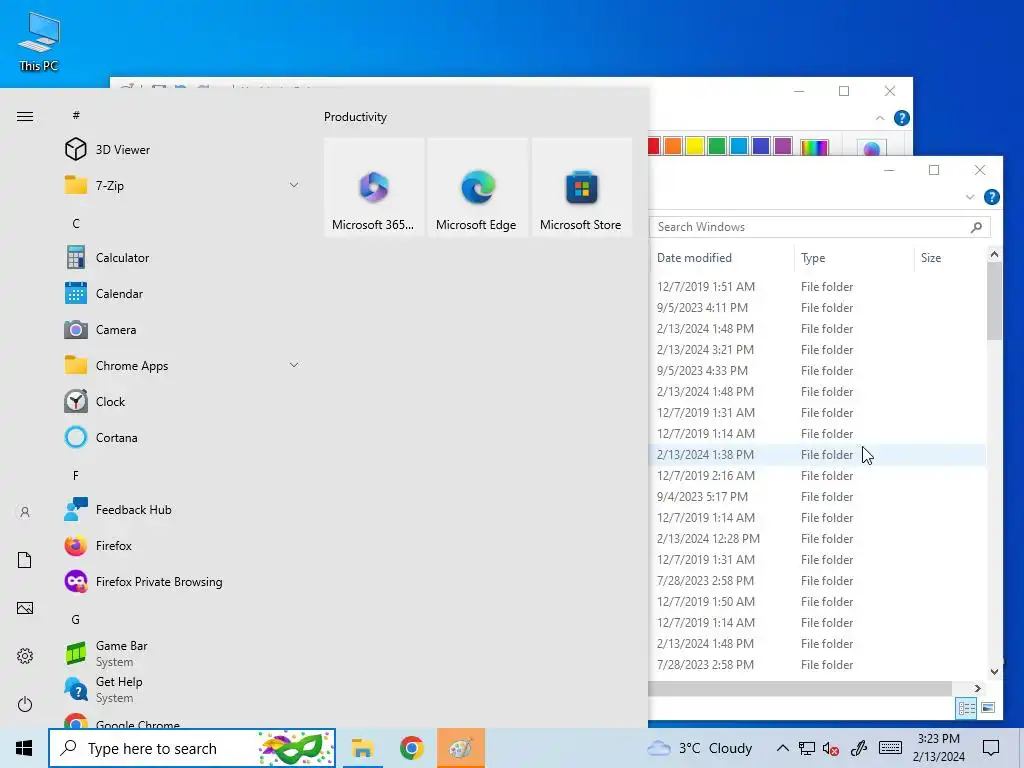
Task: Click Explorer horizontal scrollbar right arrow
Action: pyautogui.click(x=978, y=688)
